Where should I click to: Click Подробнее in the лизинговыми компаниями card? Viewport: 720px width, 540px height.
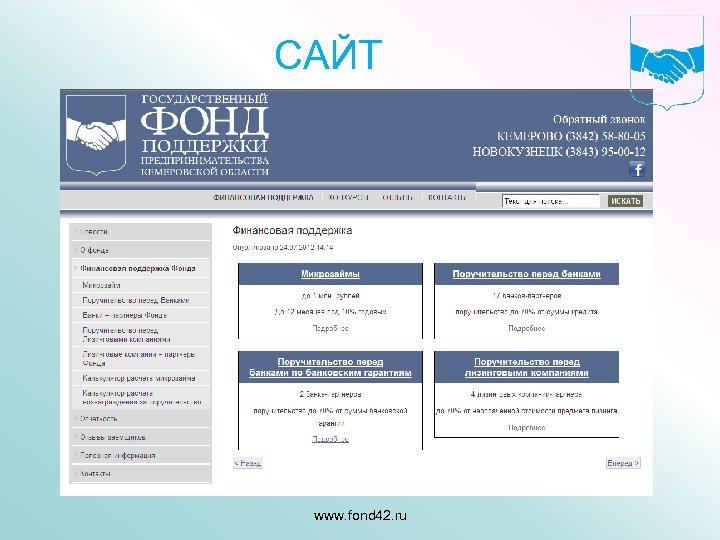[x=526, y=428]
